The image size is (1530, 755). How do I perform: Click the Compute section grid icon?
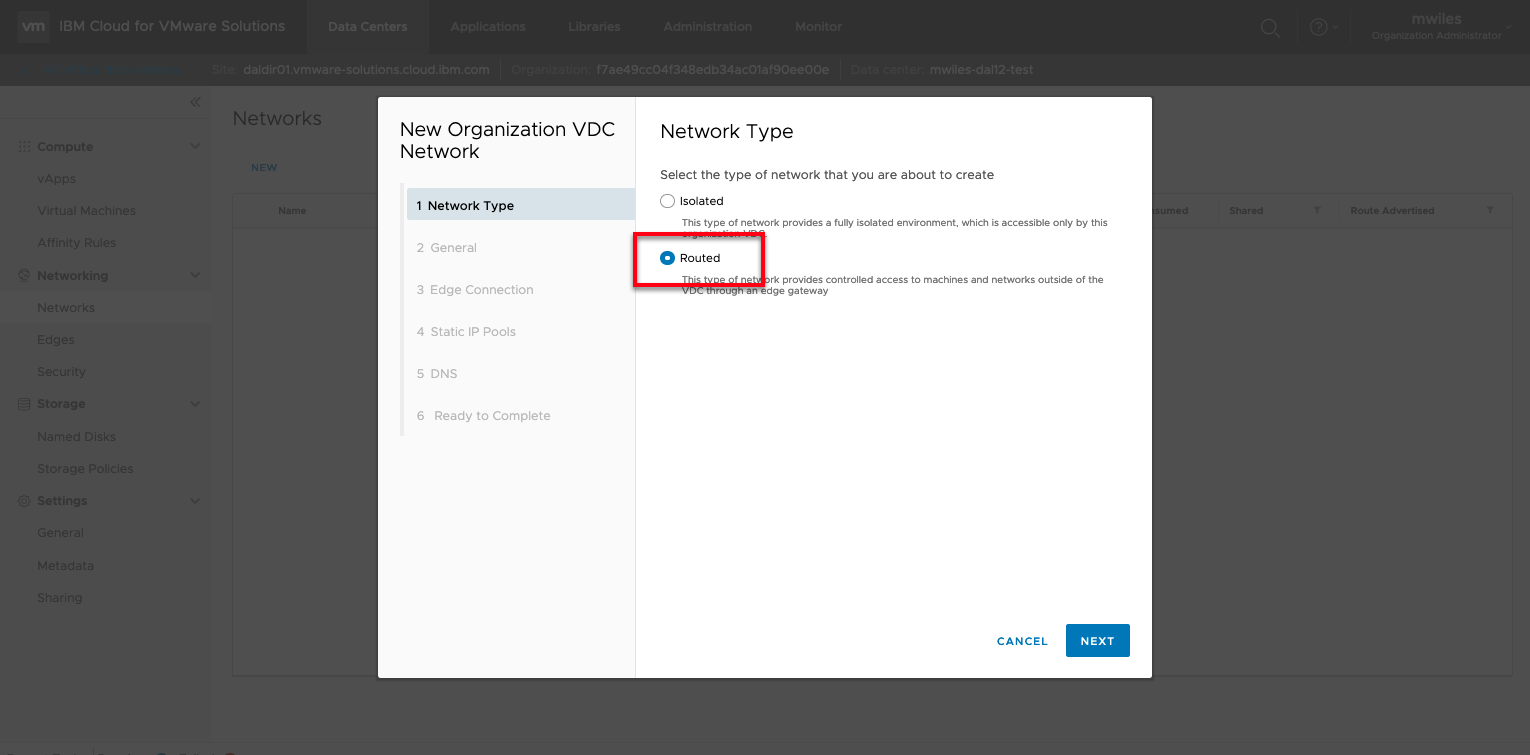tap(25, 147)
